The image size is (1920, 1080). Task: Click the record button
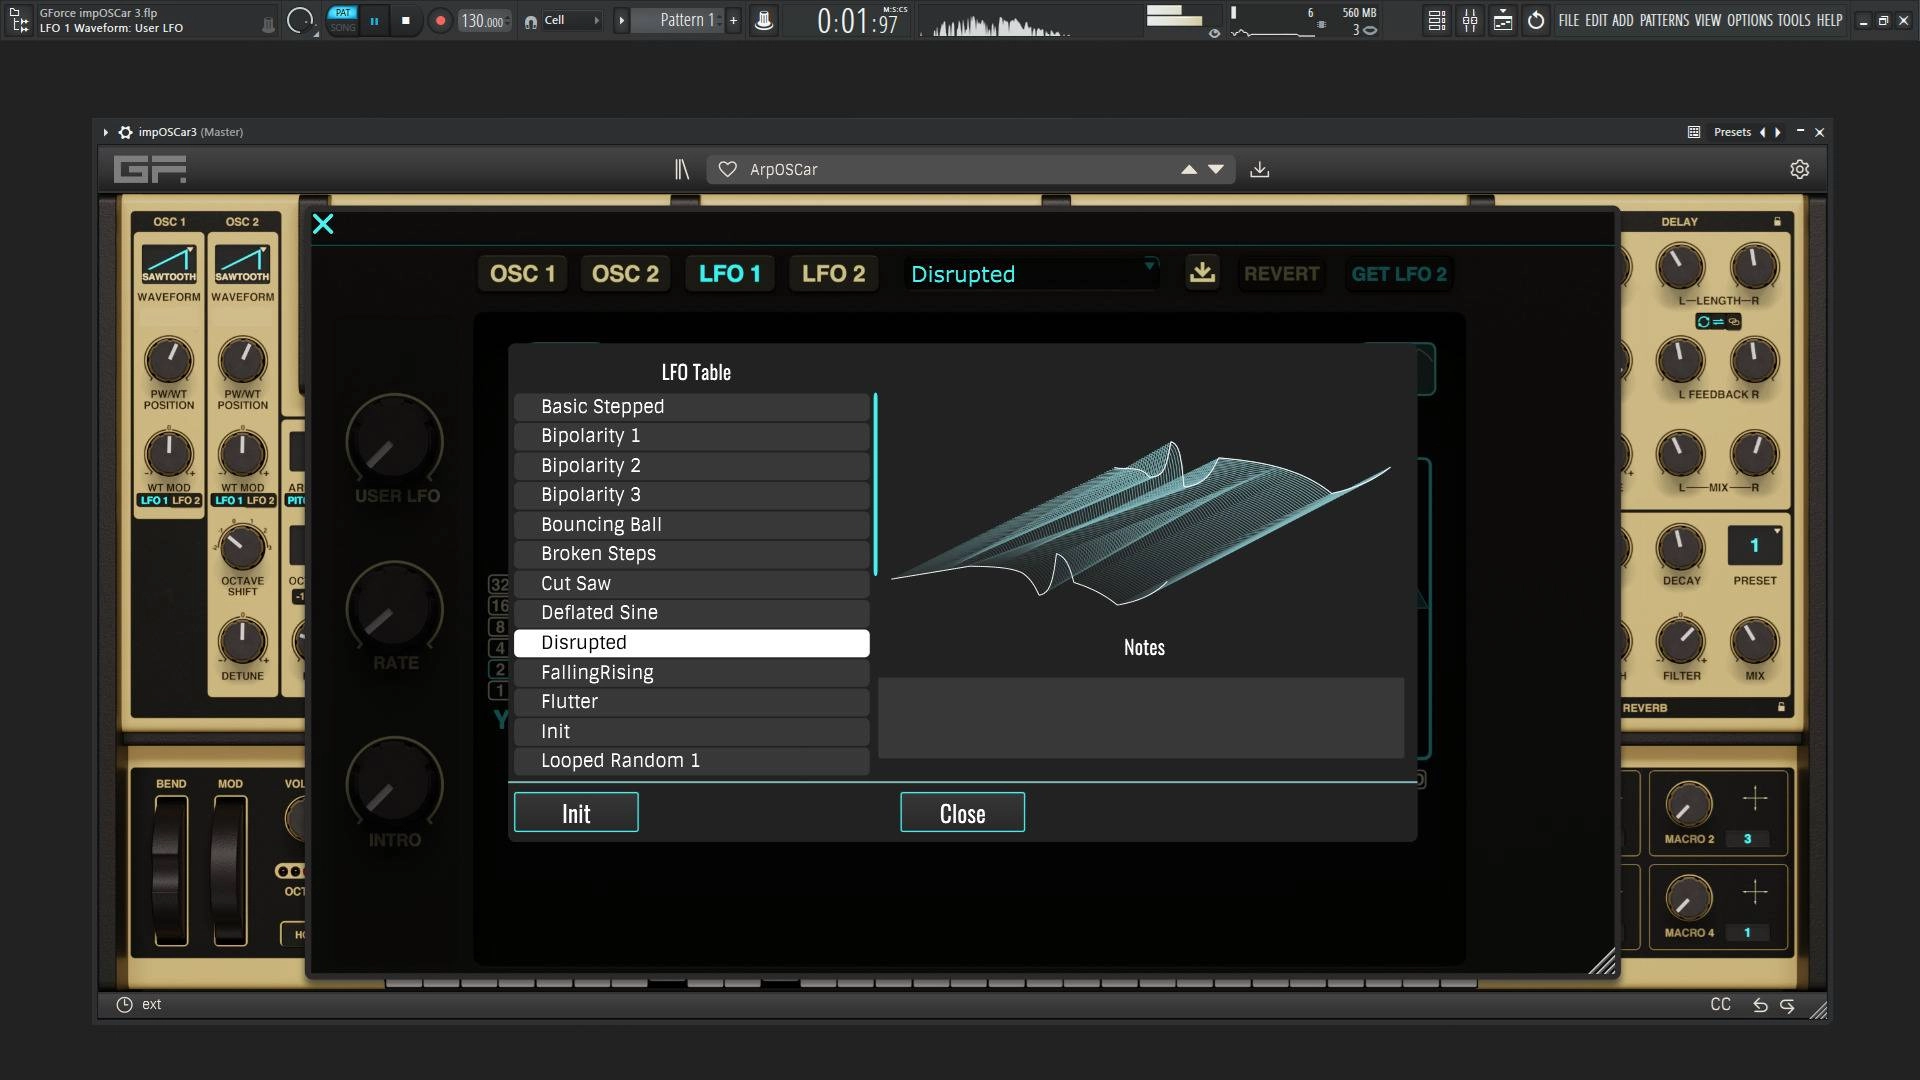439,20
